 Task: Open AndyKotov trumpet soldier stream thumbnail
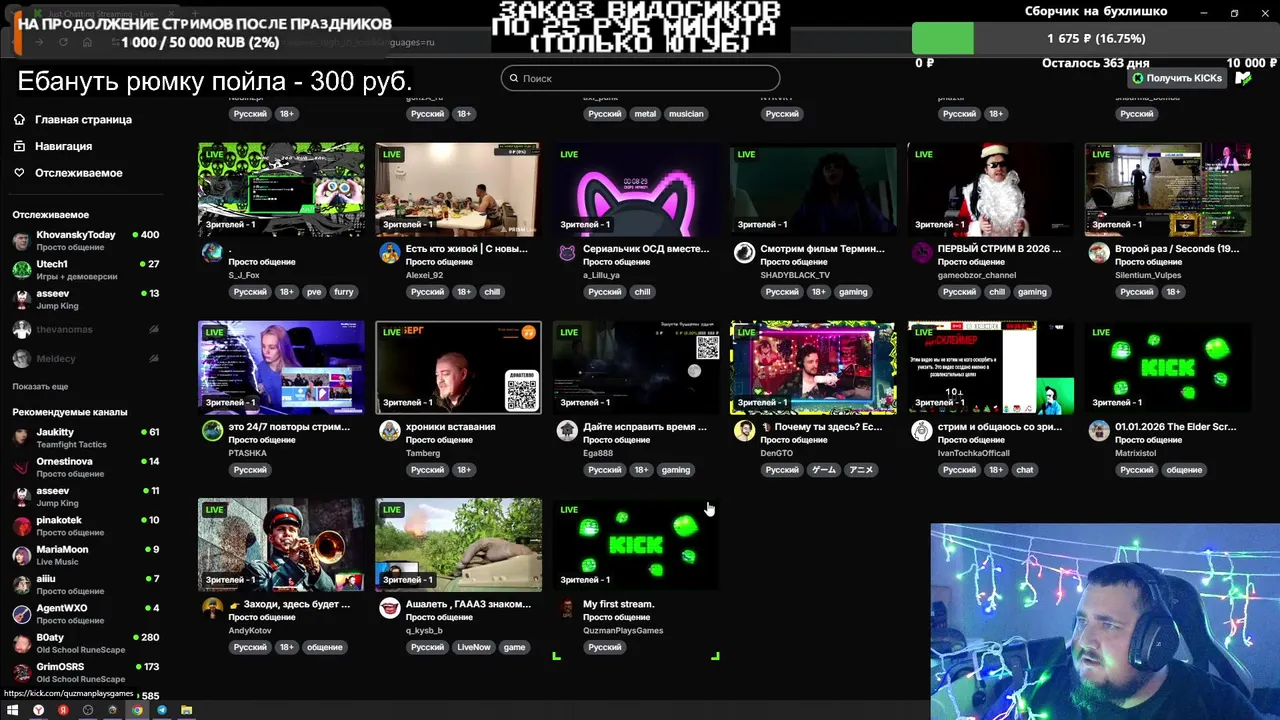[x=281, y=545]
